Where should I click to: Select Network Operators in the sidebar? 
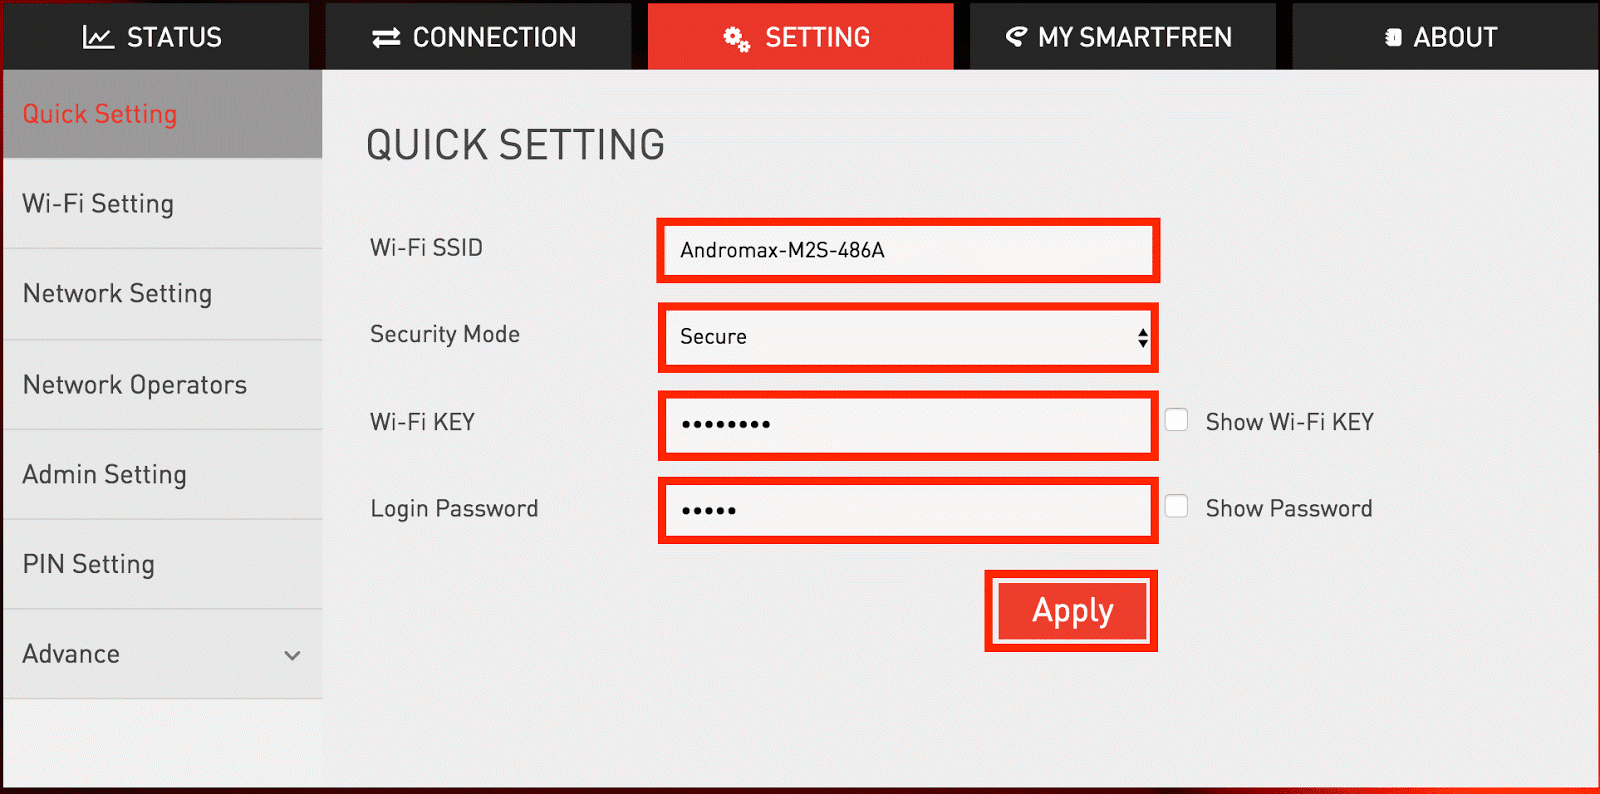pyautogui.click(x=134, y=385)
